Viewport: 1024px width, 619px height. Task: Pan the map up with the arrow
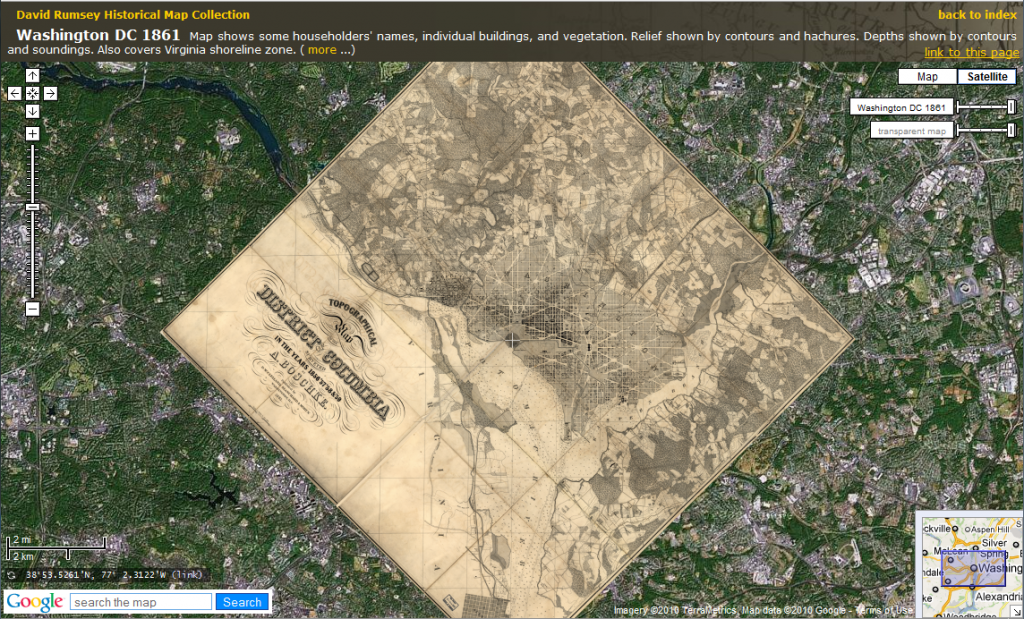coord(33,76)
